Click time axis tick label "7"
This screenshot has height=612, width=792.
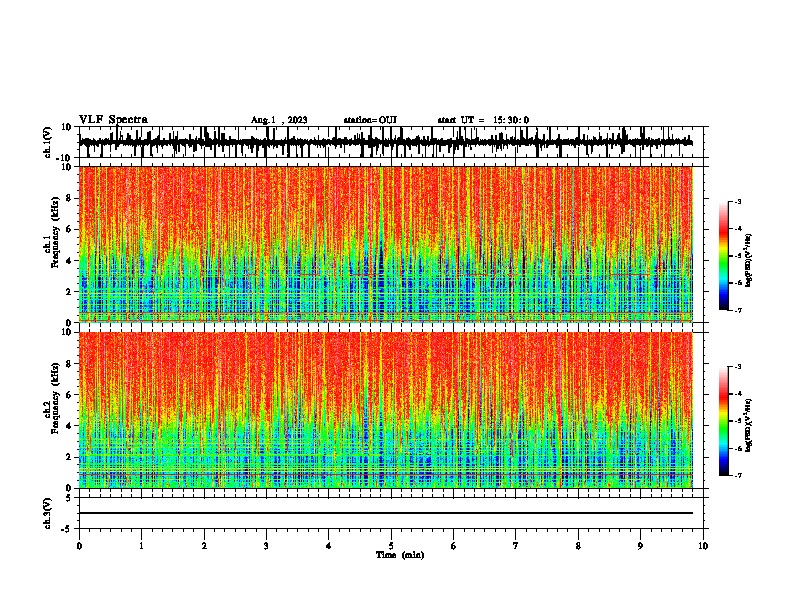[x=516, y=546]
